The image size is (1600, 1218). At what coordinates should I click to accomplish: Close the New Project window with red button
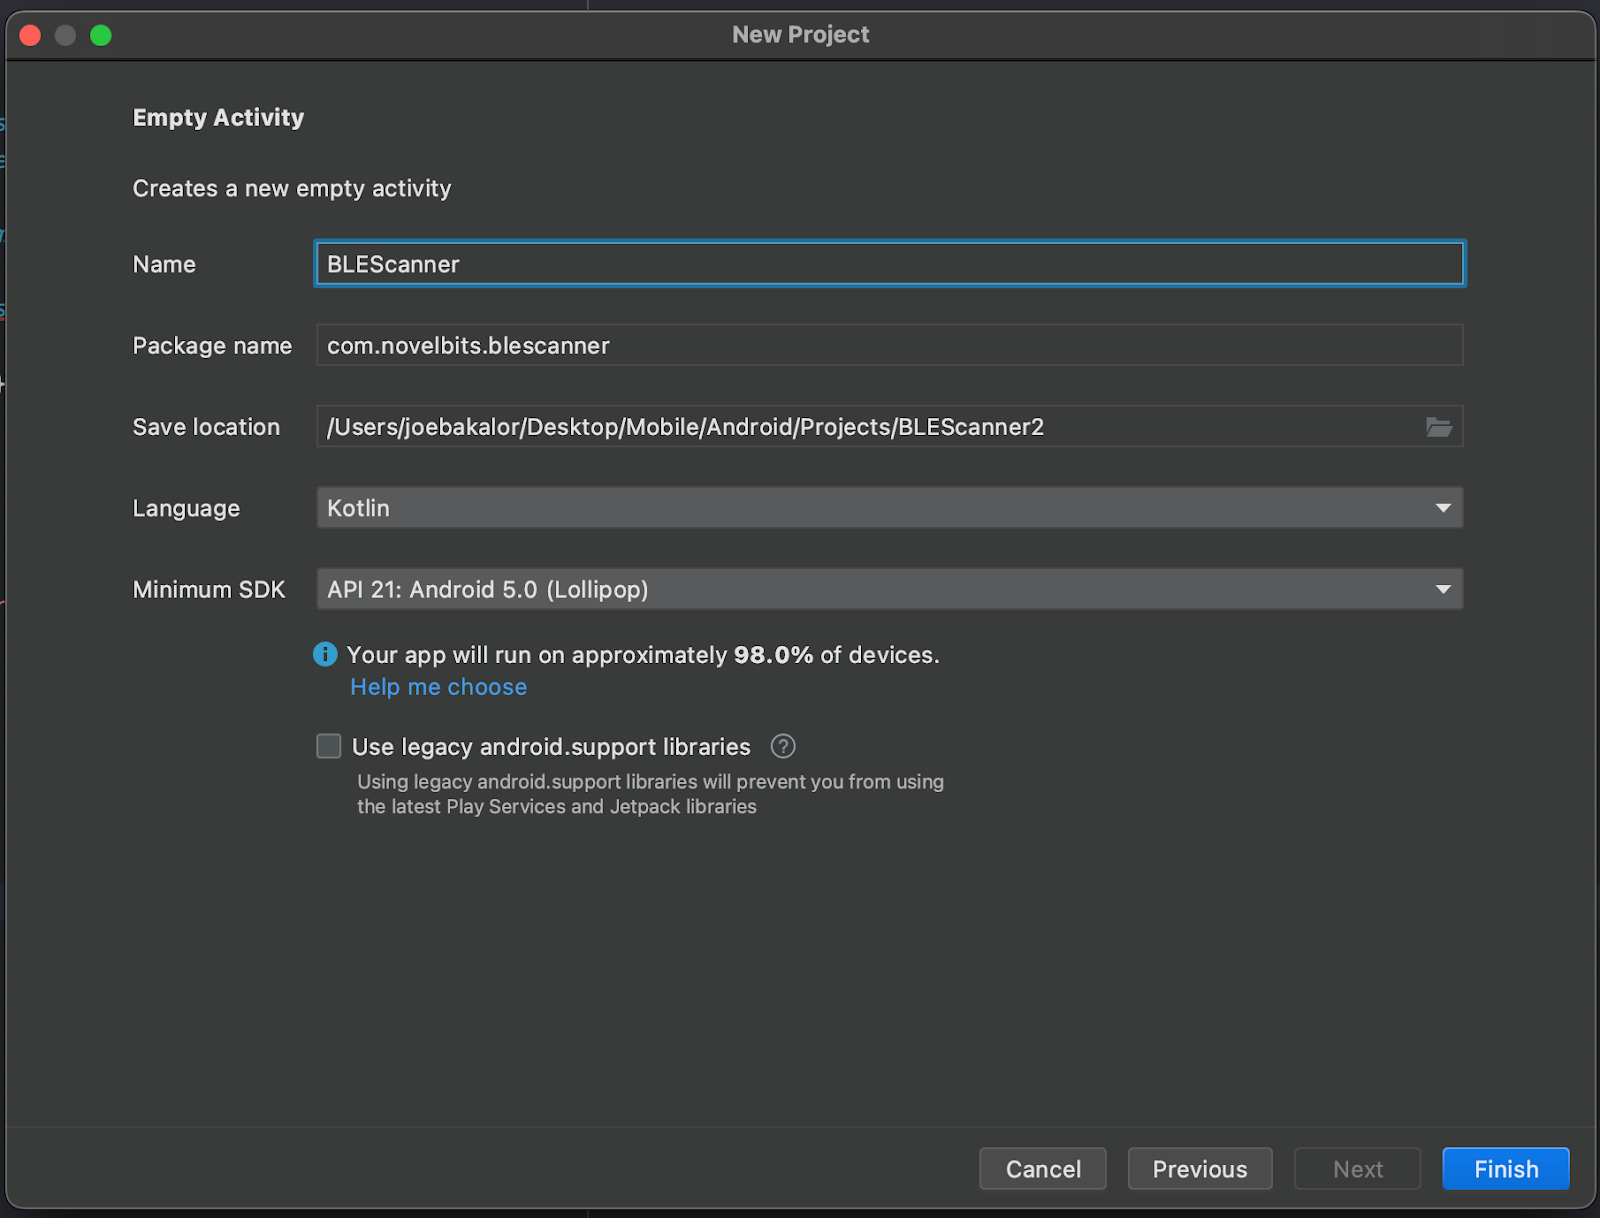(x=30, y=35)
